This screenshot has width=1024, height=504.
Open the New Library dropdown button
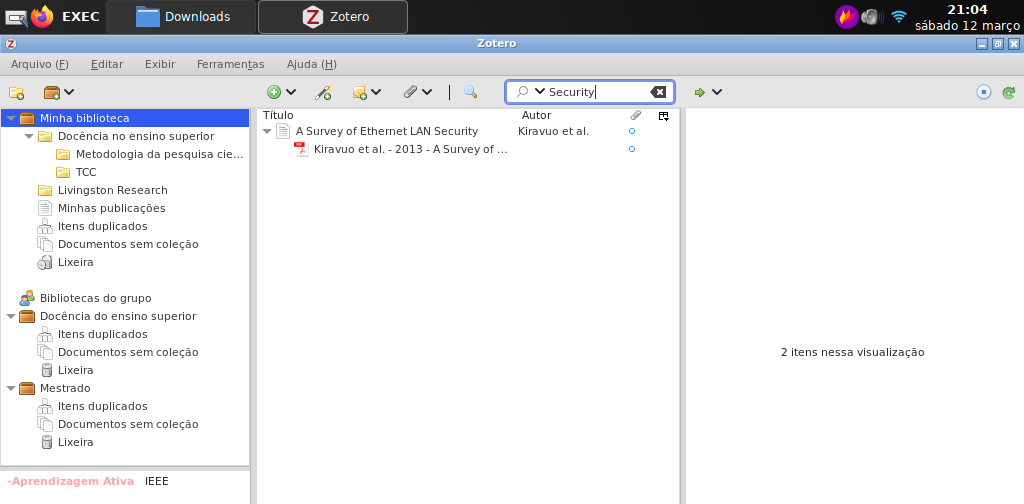coord(59,92)
